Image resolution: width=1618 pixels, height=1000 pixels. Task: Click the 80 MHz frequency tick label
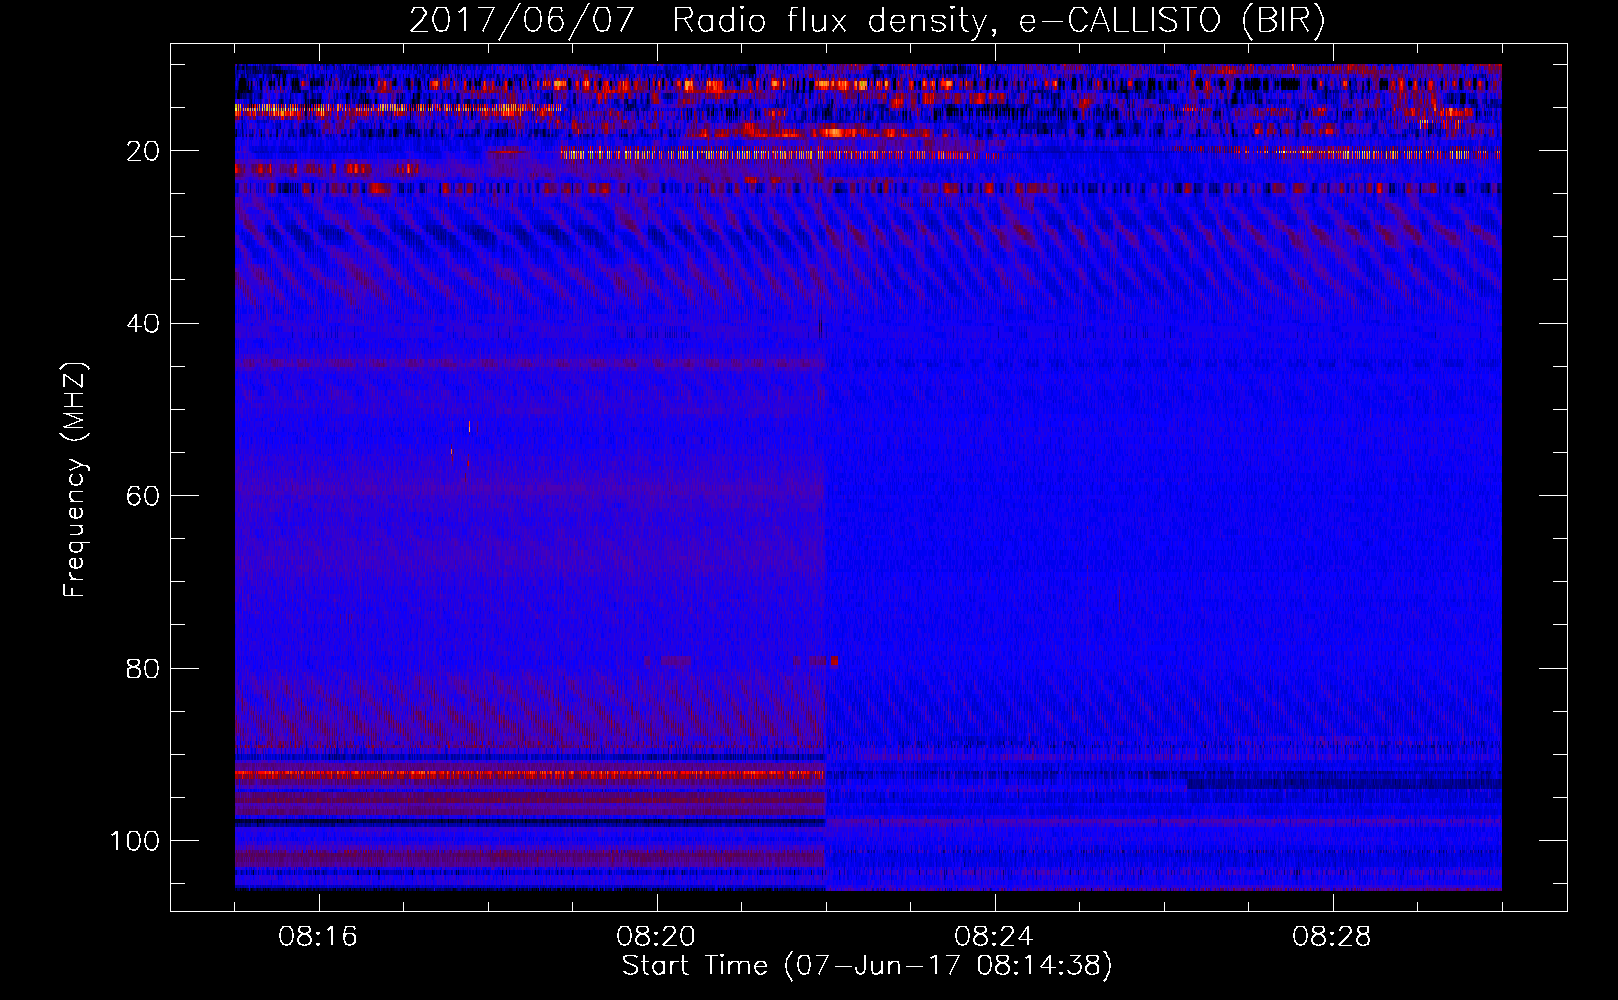pyautogui.click(x=143, y=668)
